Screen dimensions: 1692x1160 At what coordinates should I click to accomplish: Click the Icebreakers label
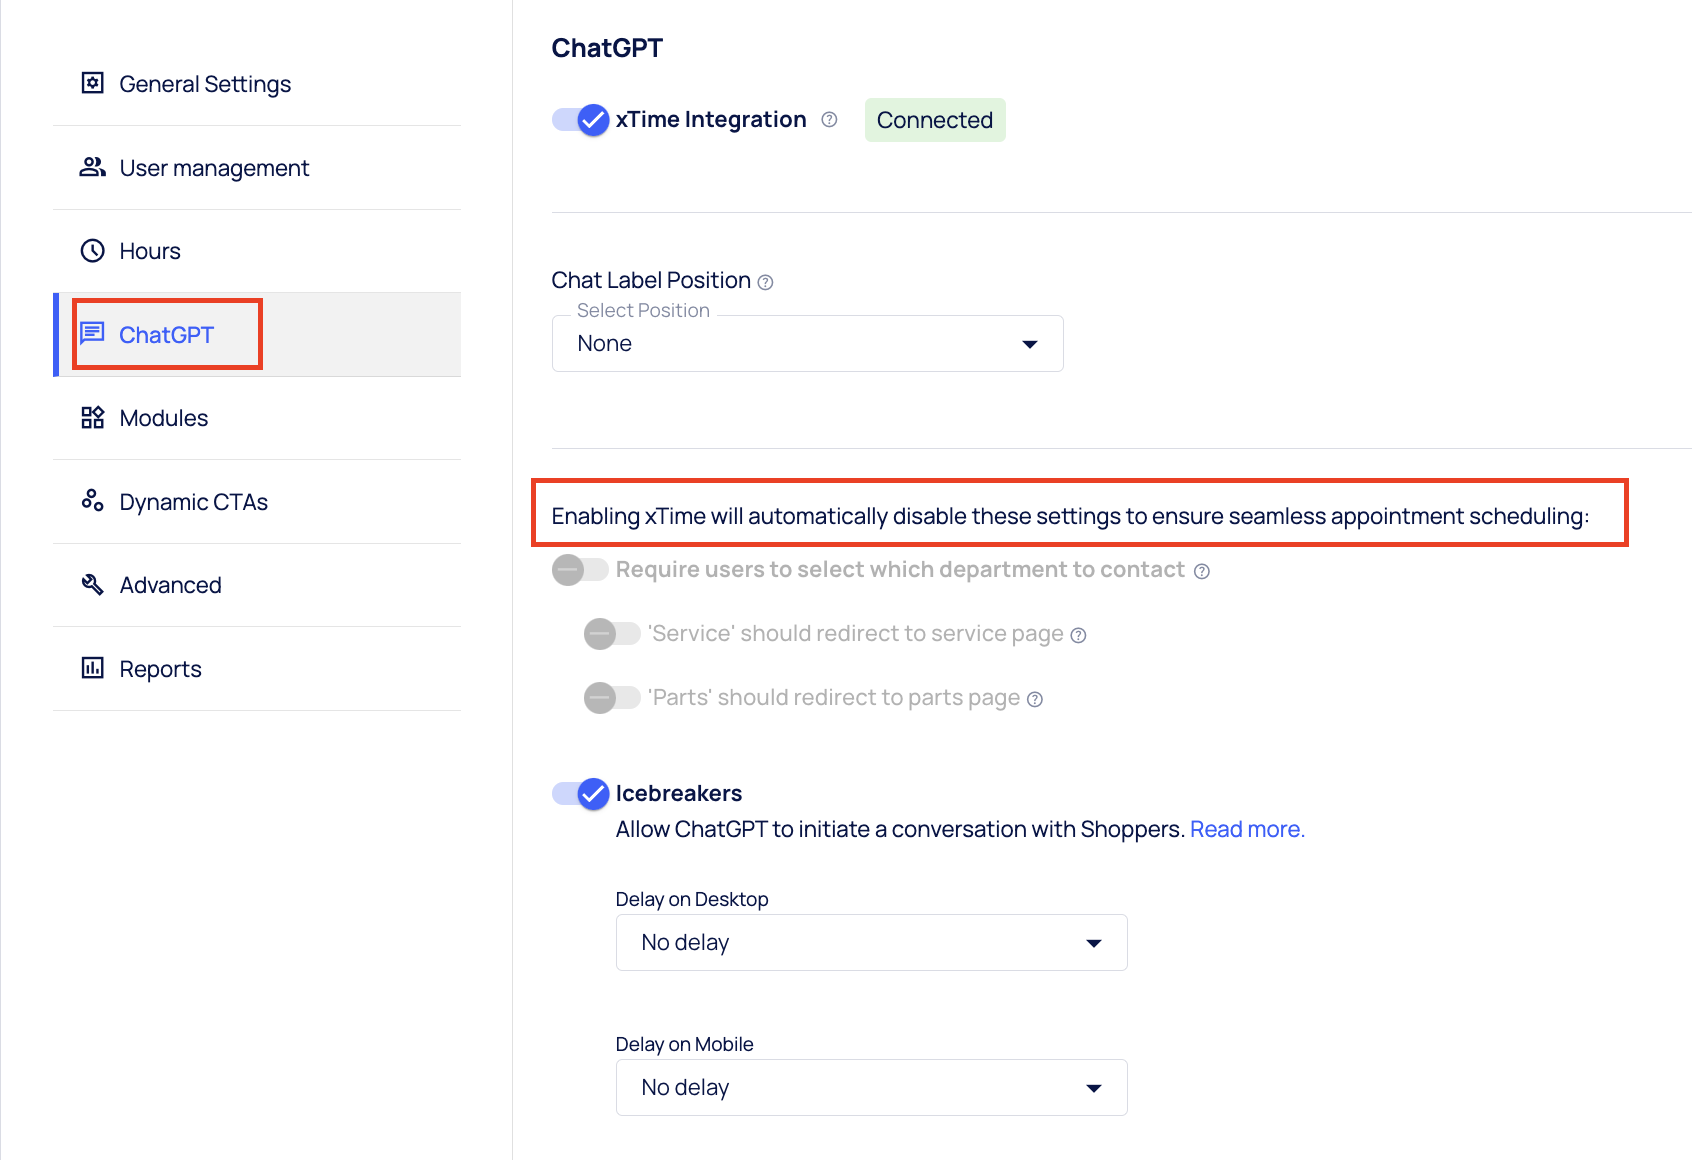[679, 793]
